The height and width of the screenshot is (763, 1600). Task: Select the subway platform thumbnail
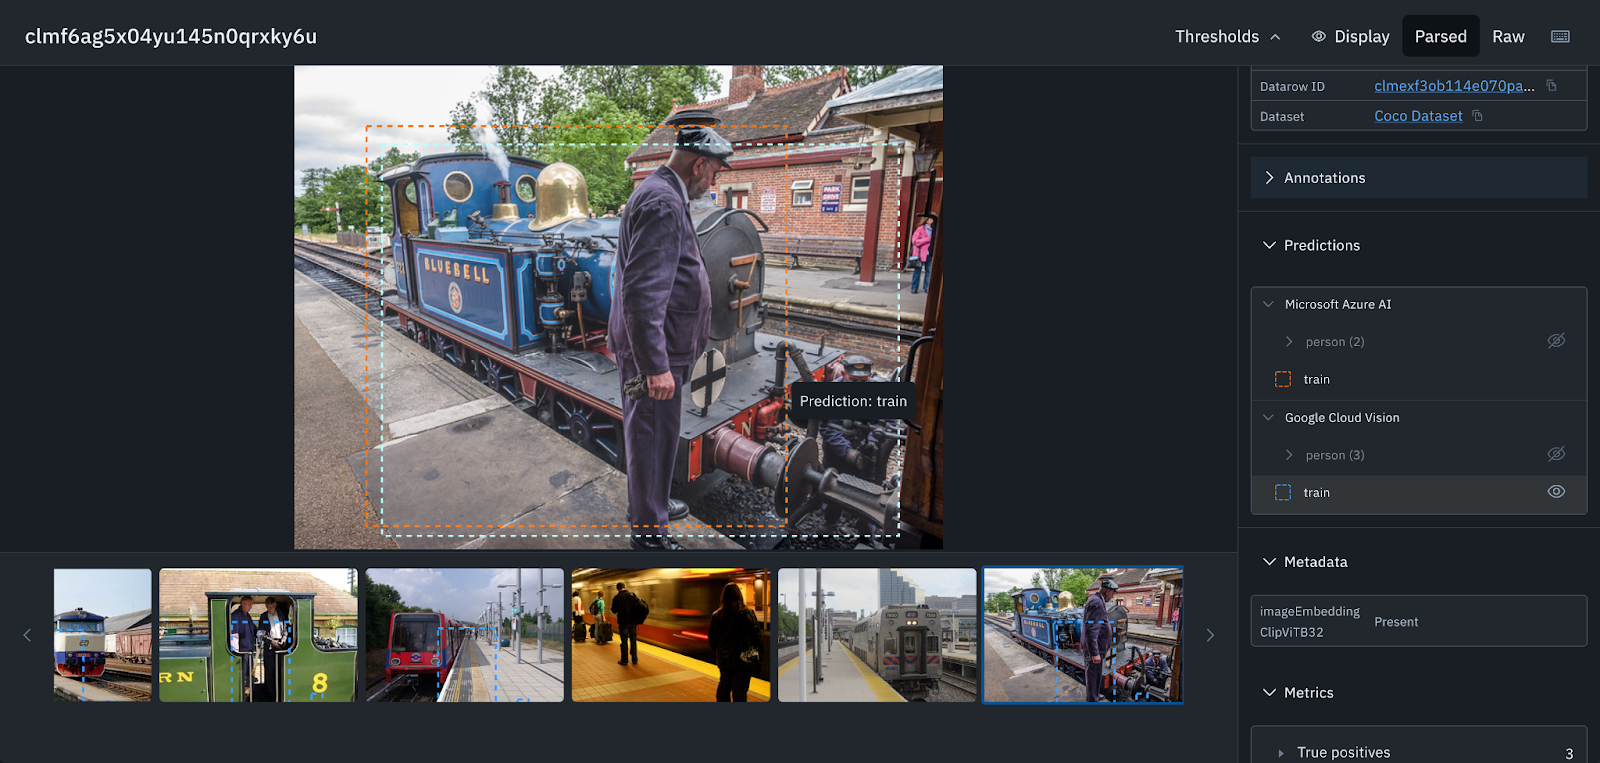pos(671,635)
